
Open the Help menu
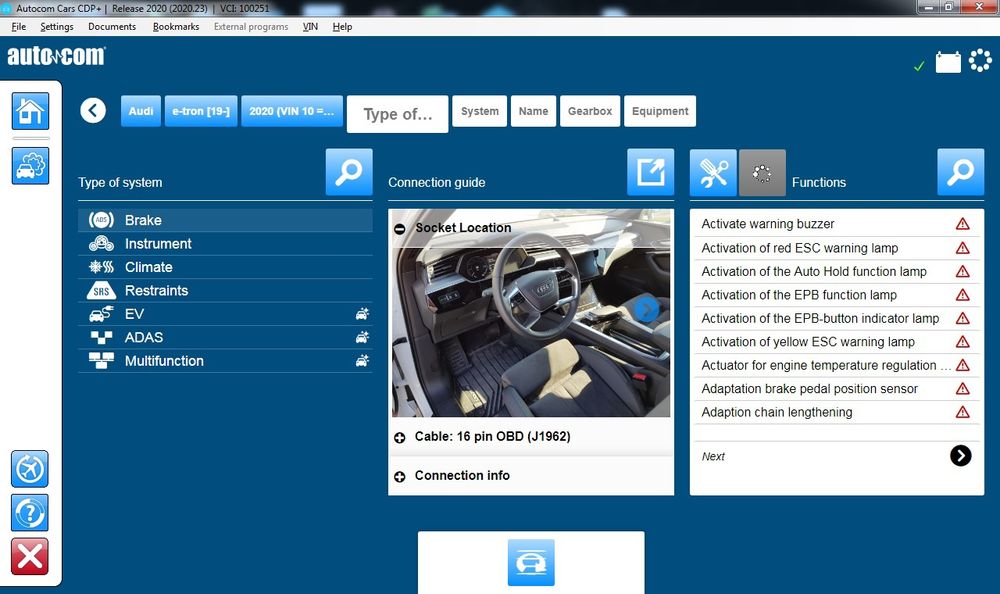pyautogui.click(x=342, y=27)
